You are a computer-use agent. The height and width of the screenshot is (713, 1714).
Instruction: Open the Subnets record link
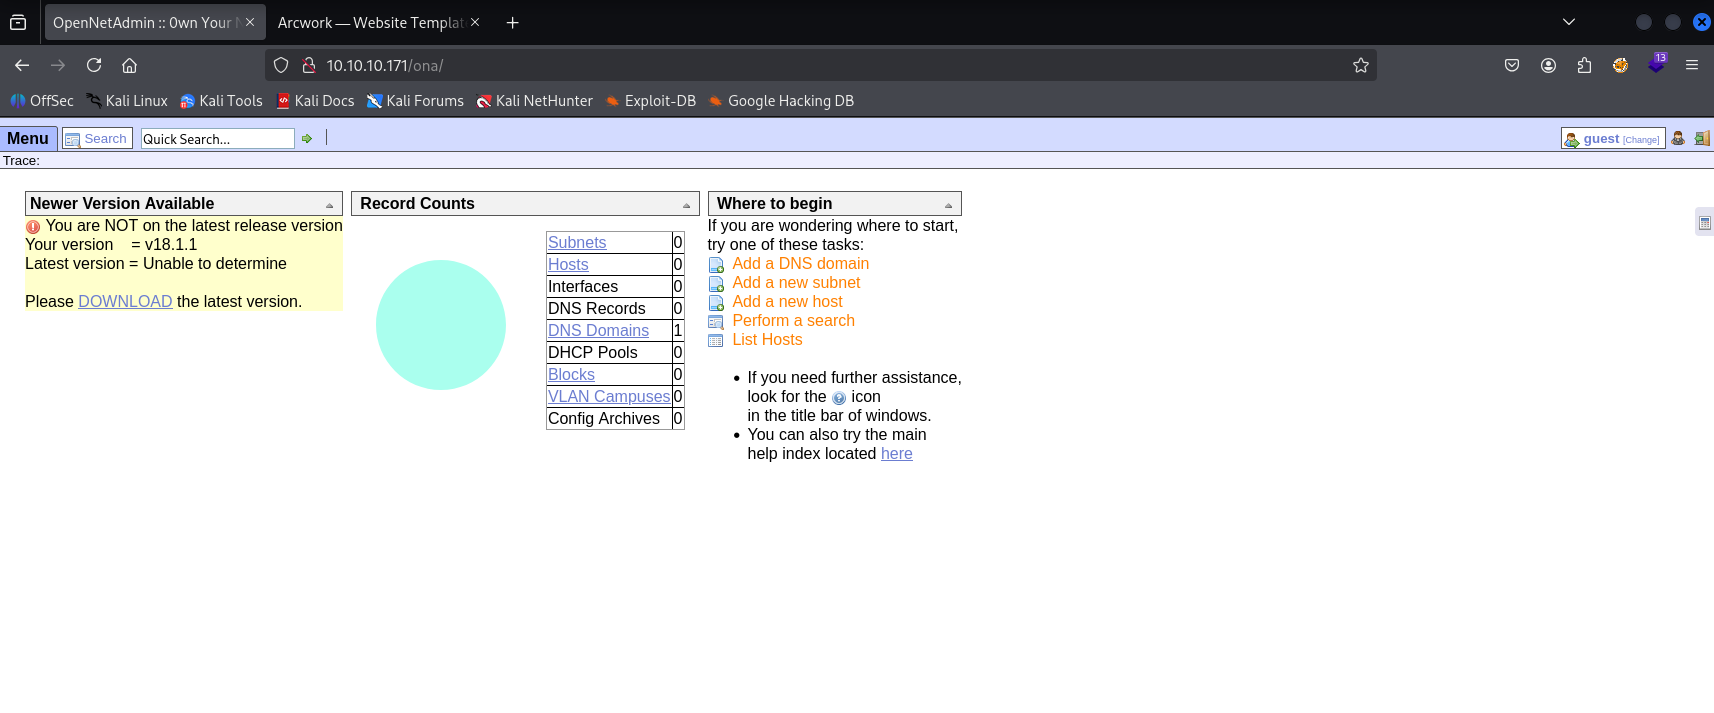point(577,242)
